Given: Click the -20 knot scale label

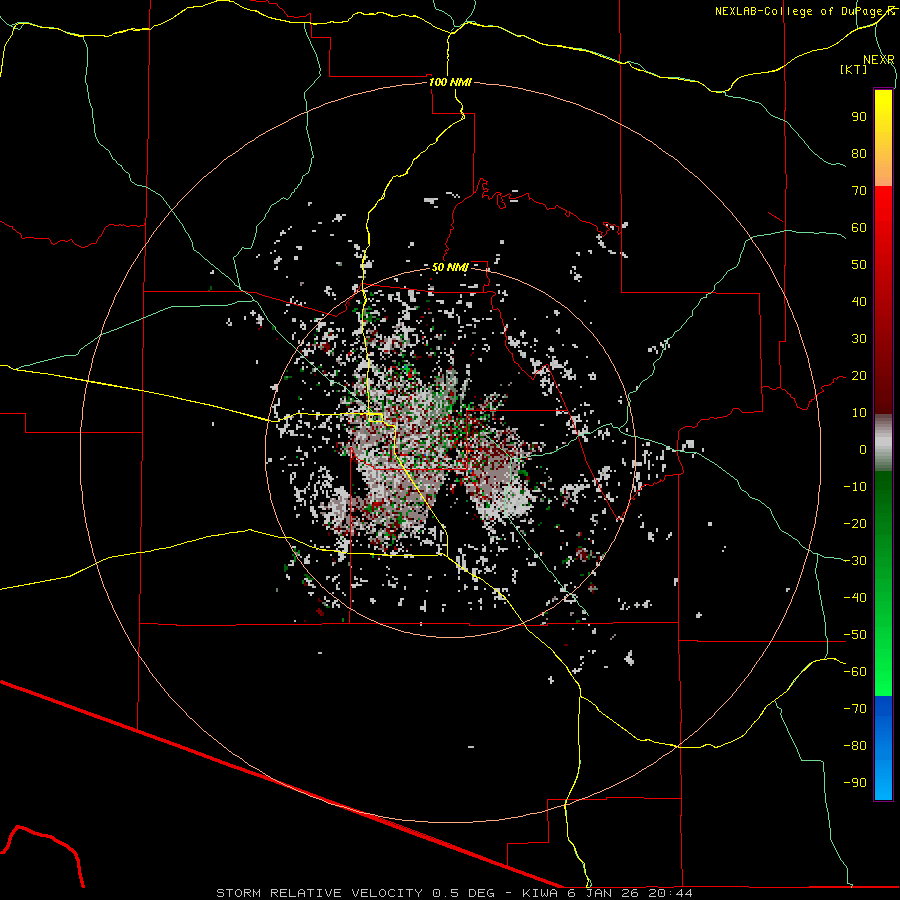Looking at the screenshot, I should point(855,523).
